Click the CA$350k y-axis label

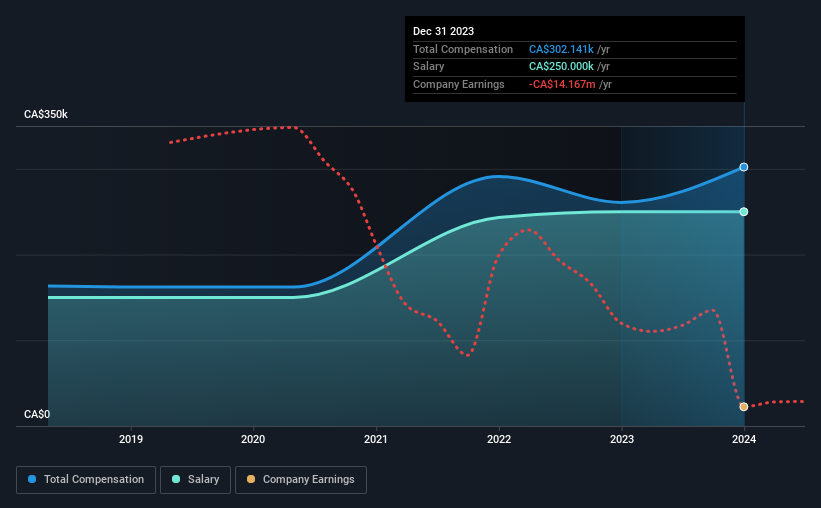(46, 115)
